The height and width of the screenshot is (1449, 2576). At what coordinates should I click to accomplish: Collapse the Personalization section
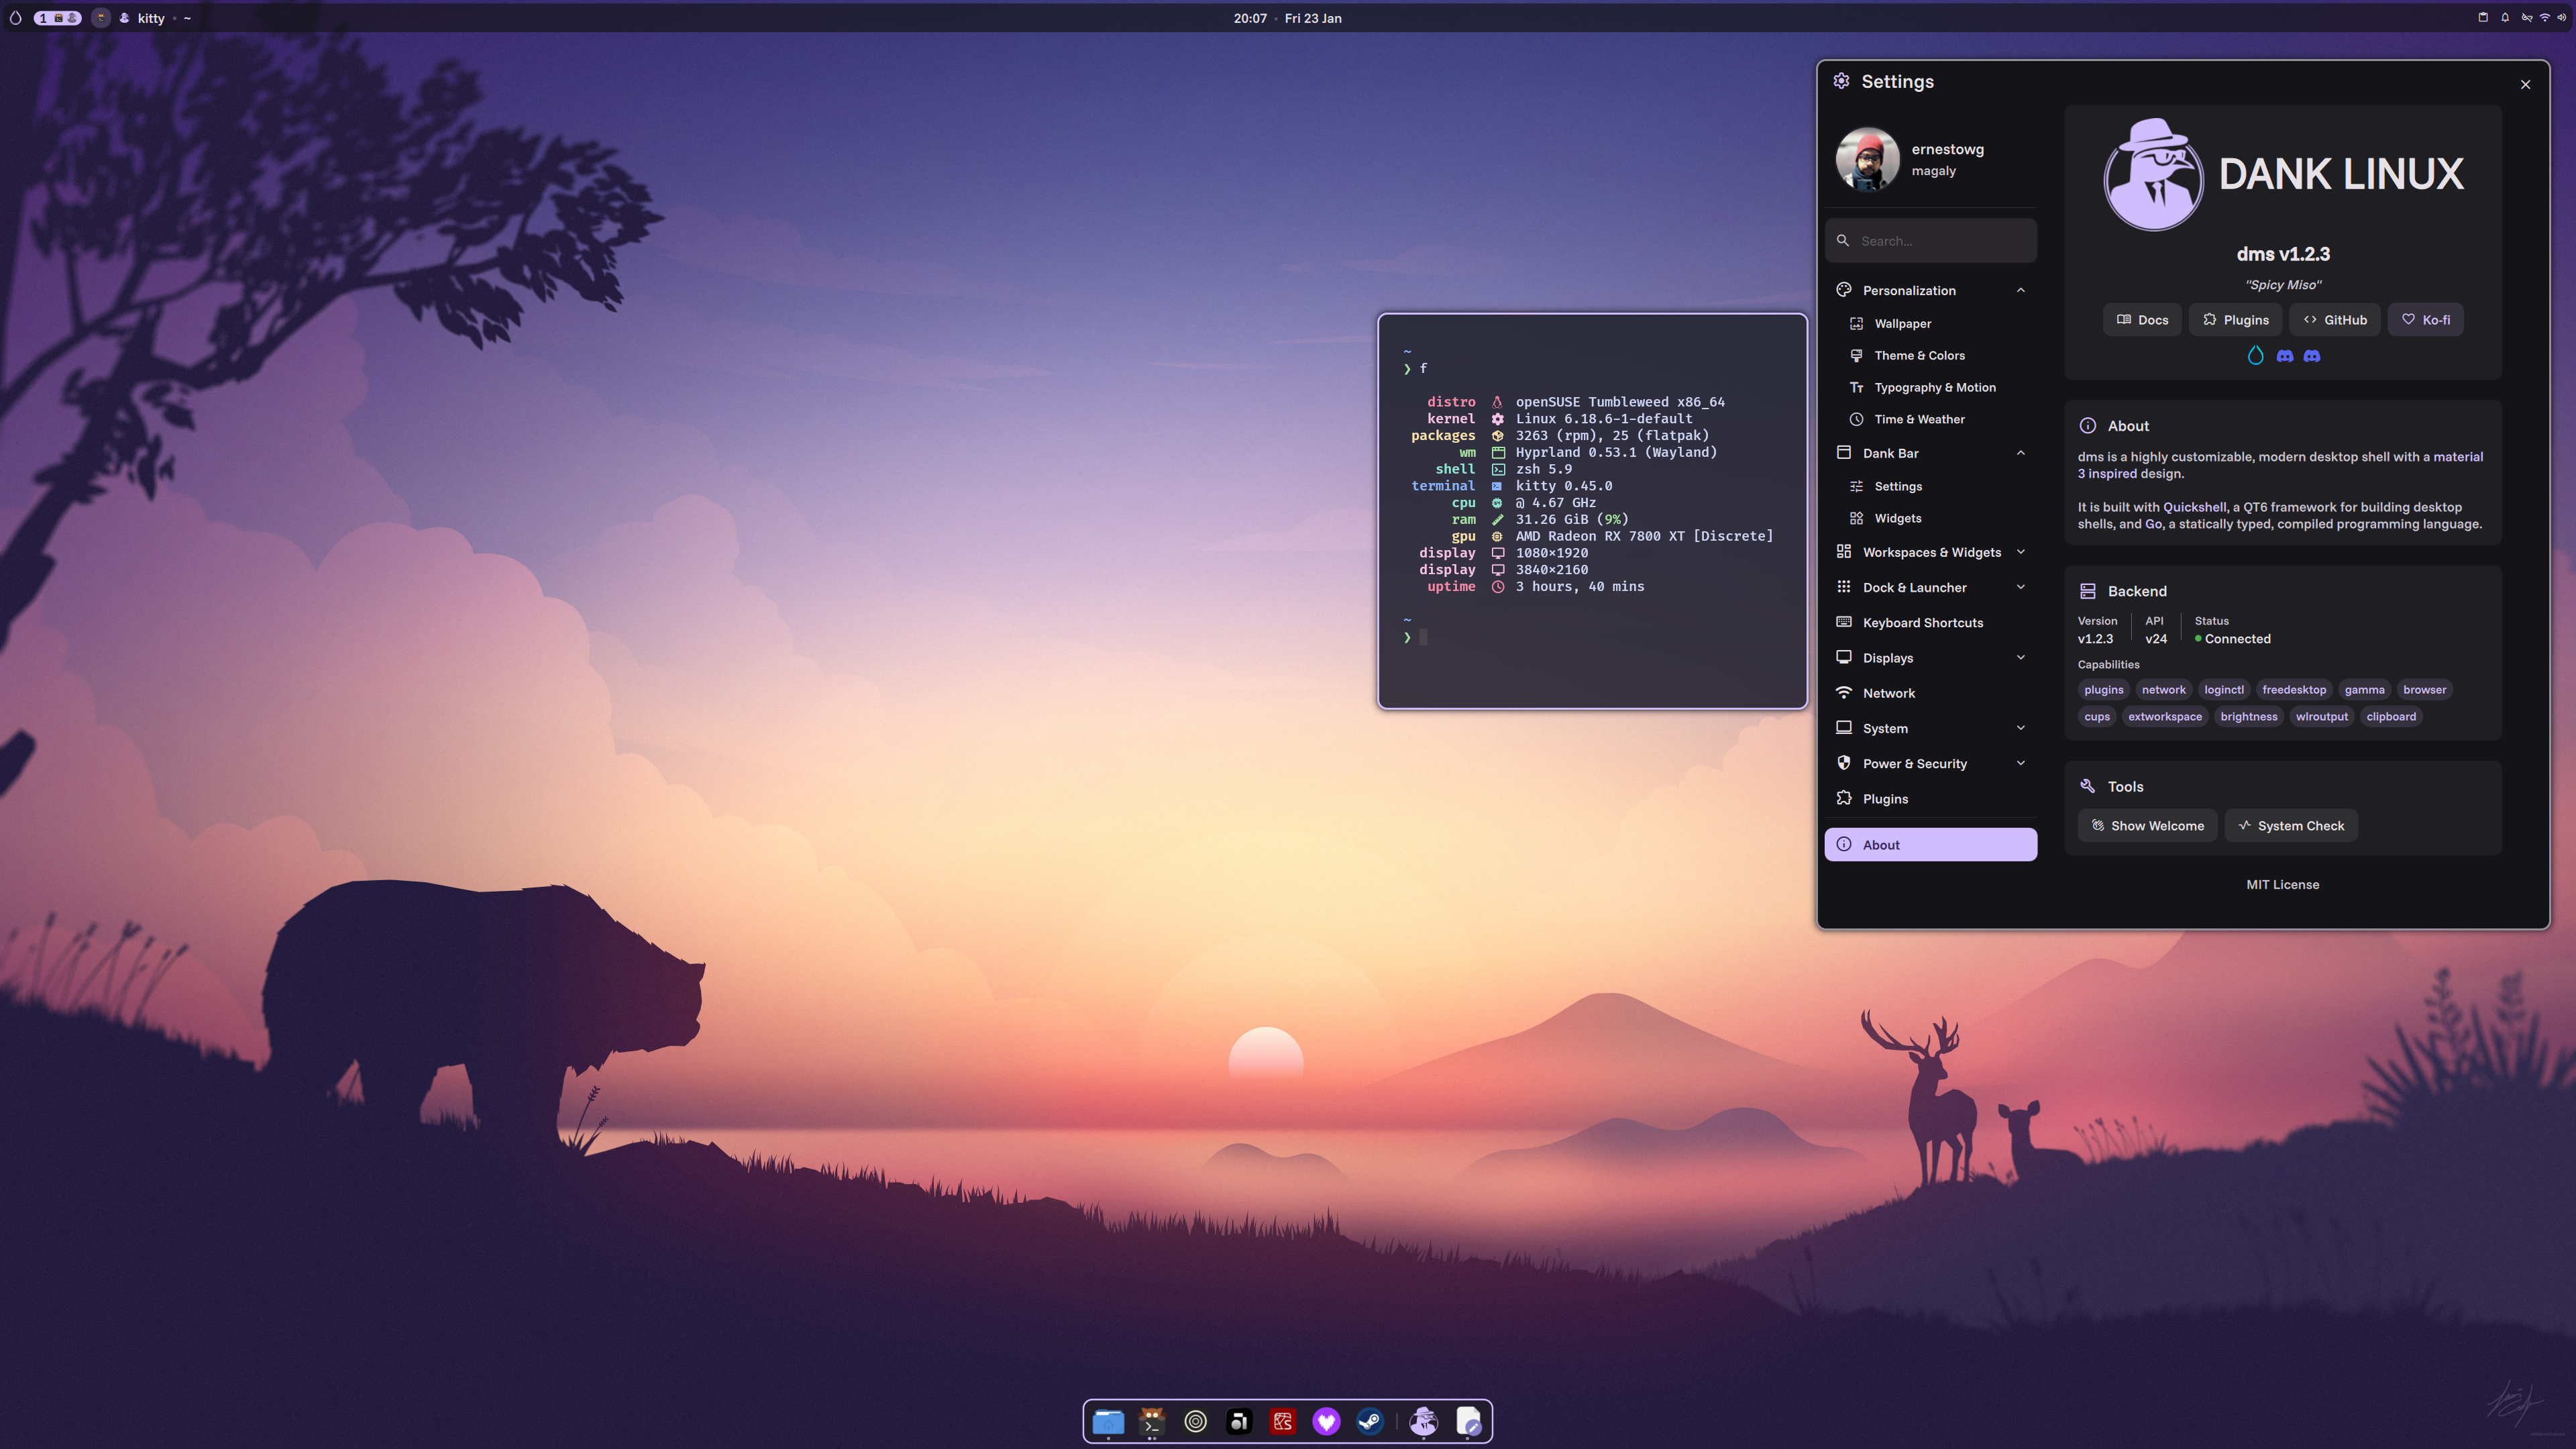(x=2020, y=290)
